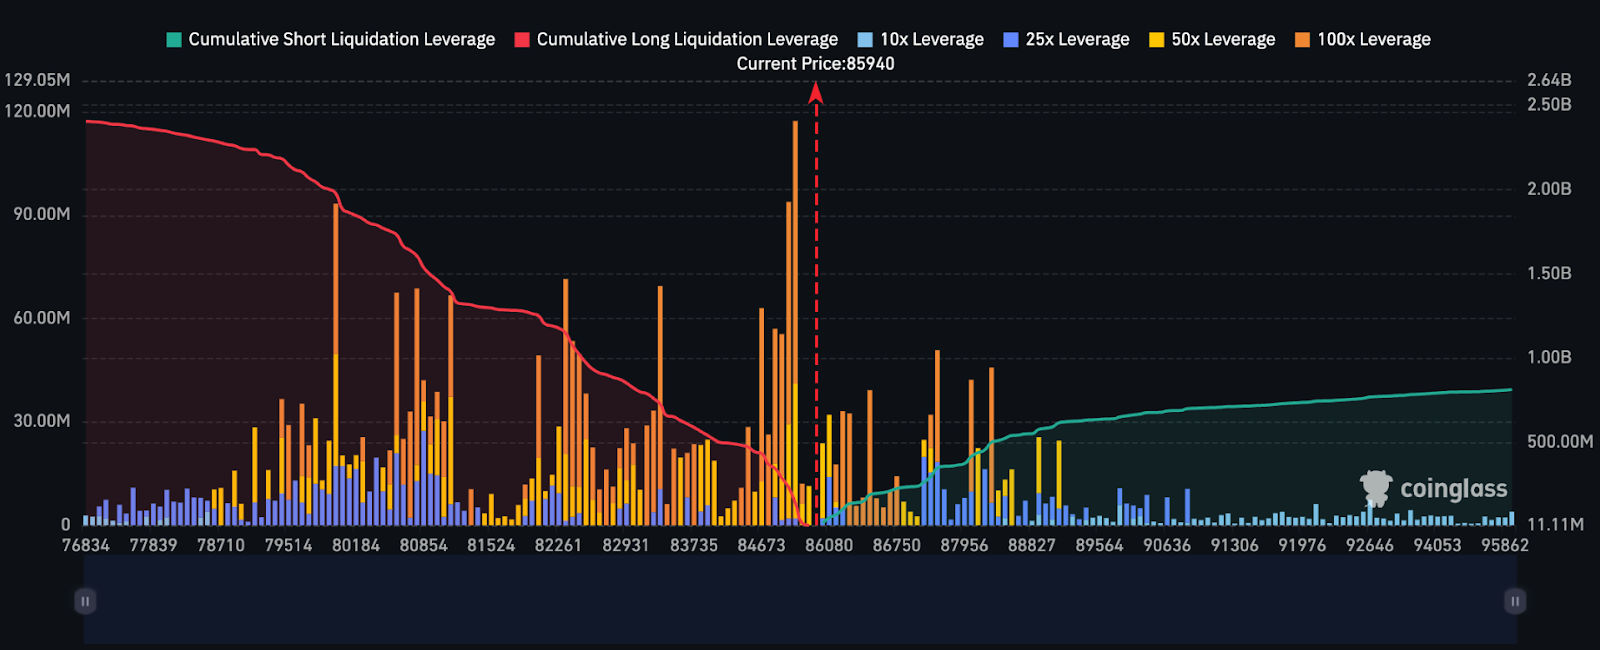Viewport: 1600px width, 650px height.
Task: Toggle Cumulative Short Liquidation Leverage legend entry
Action: (331, 40)
